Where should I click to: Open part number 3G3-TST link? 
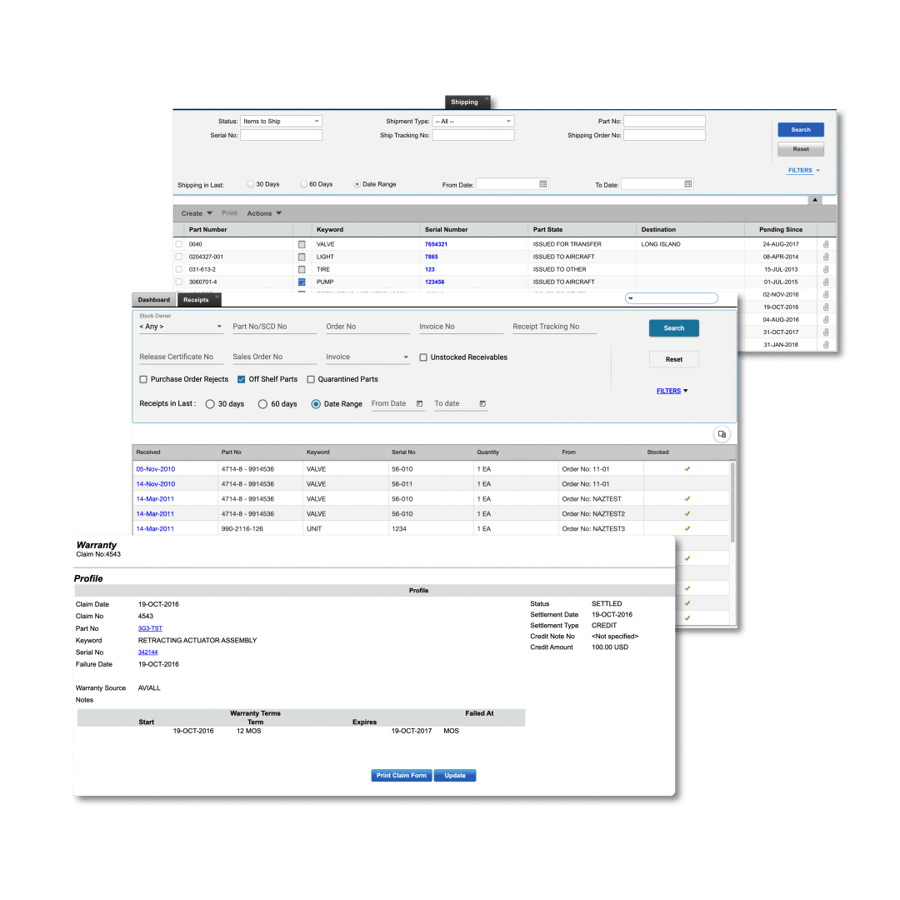click(150, 628)
